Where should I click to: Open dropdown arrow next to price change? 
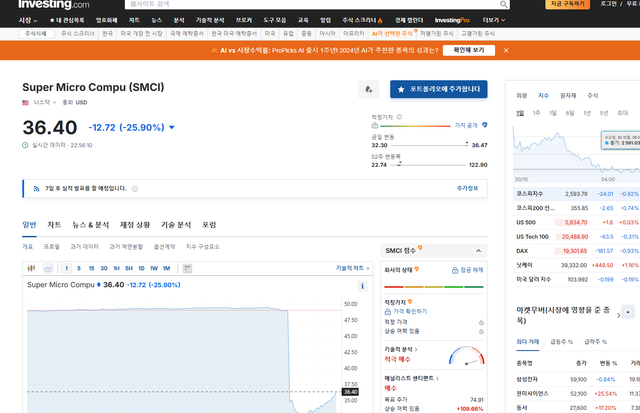172,128
